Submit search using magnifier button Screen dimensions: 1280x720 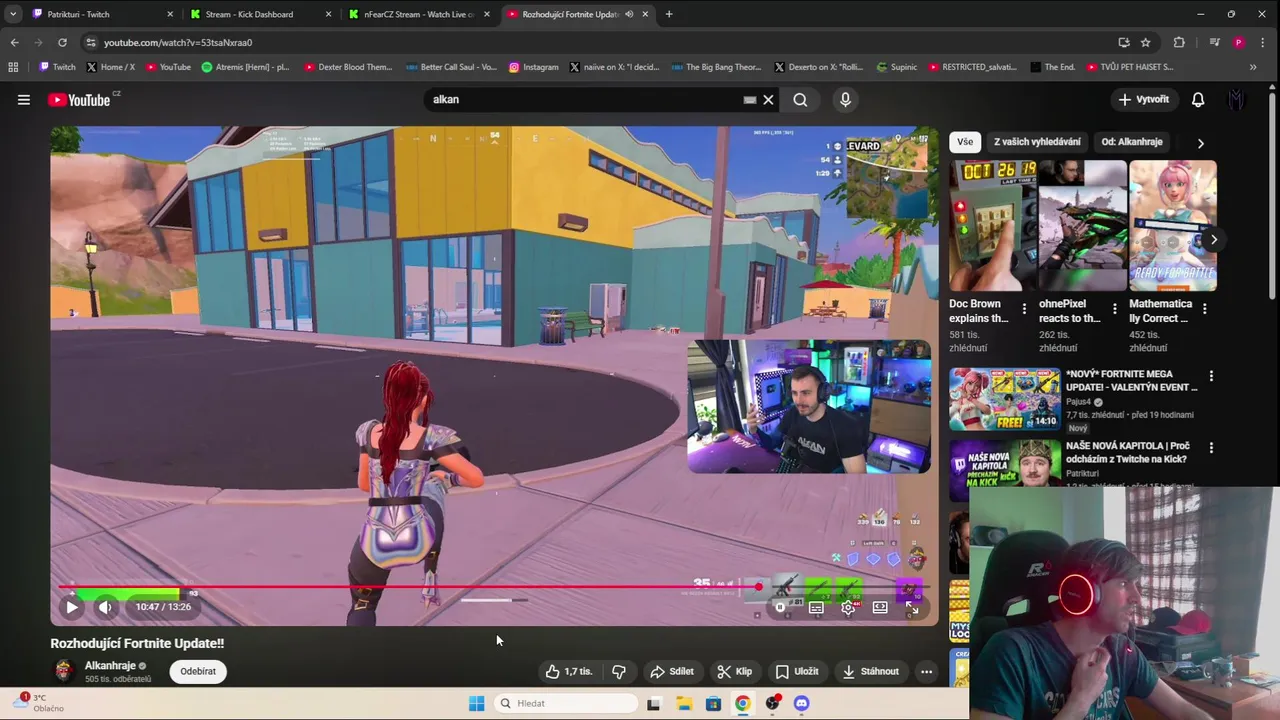point(800,100)
